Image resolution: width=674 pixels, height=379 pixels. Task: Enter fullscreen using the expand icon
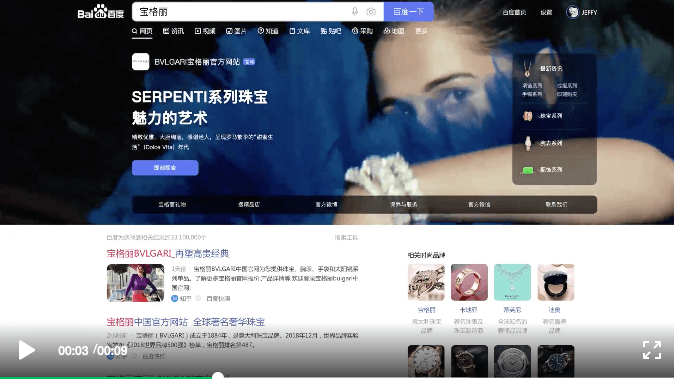(652, 350)
